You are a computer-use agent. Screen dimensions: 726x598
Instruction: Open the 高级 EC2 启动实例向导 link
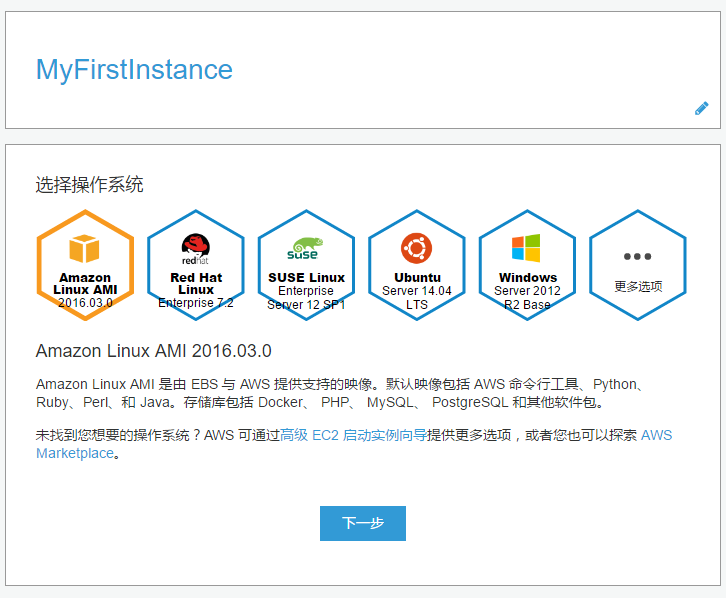pos(353,435)
